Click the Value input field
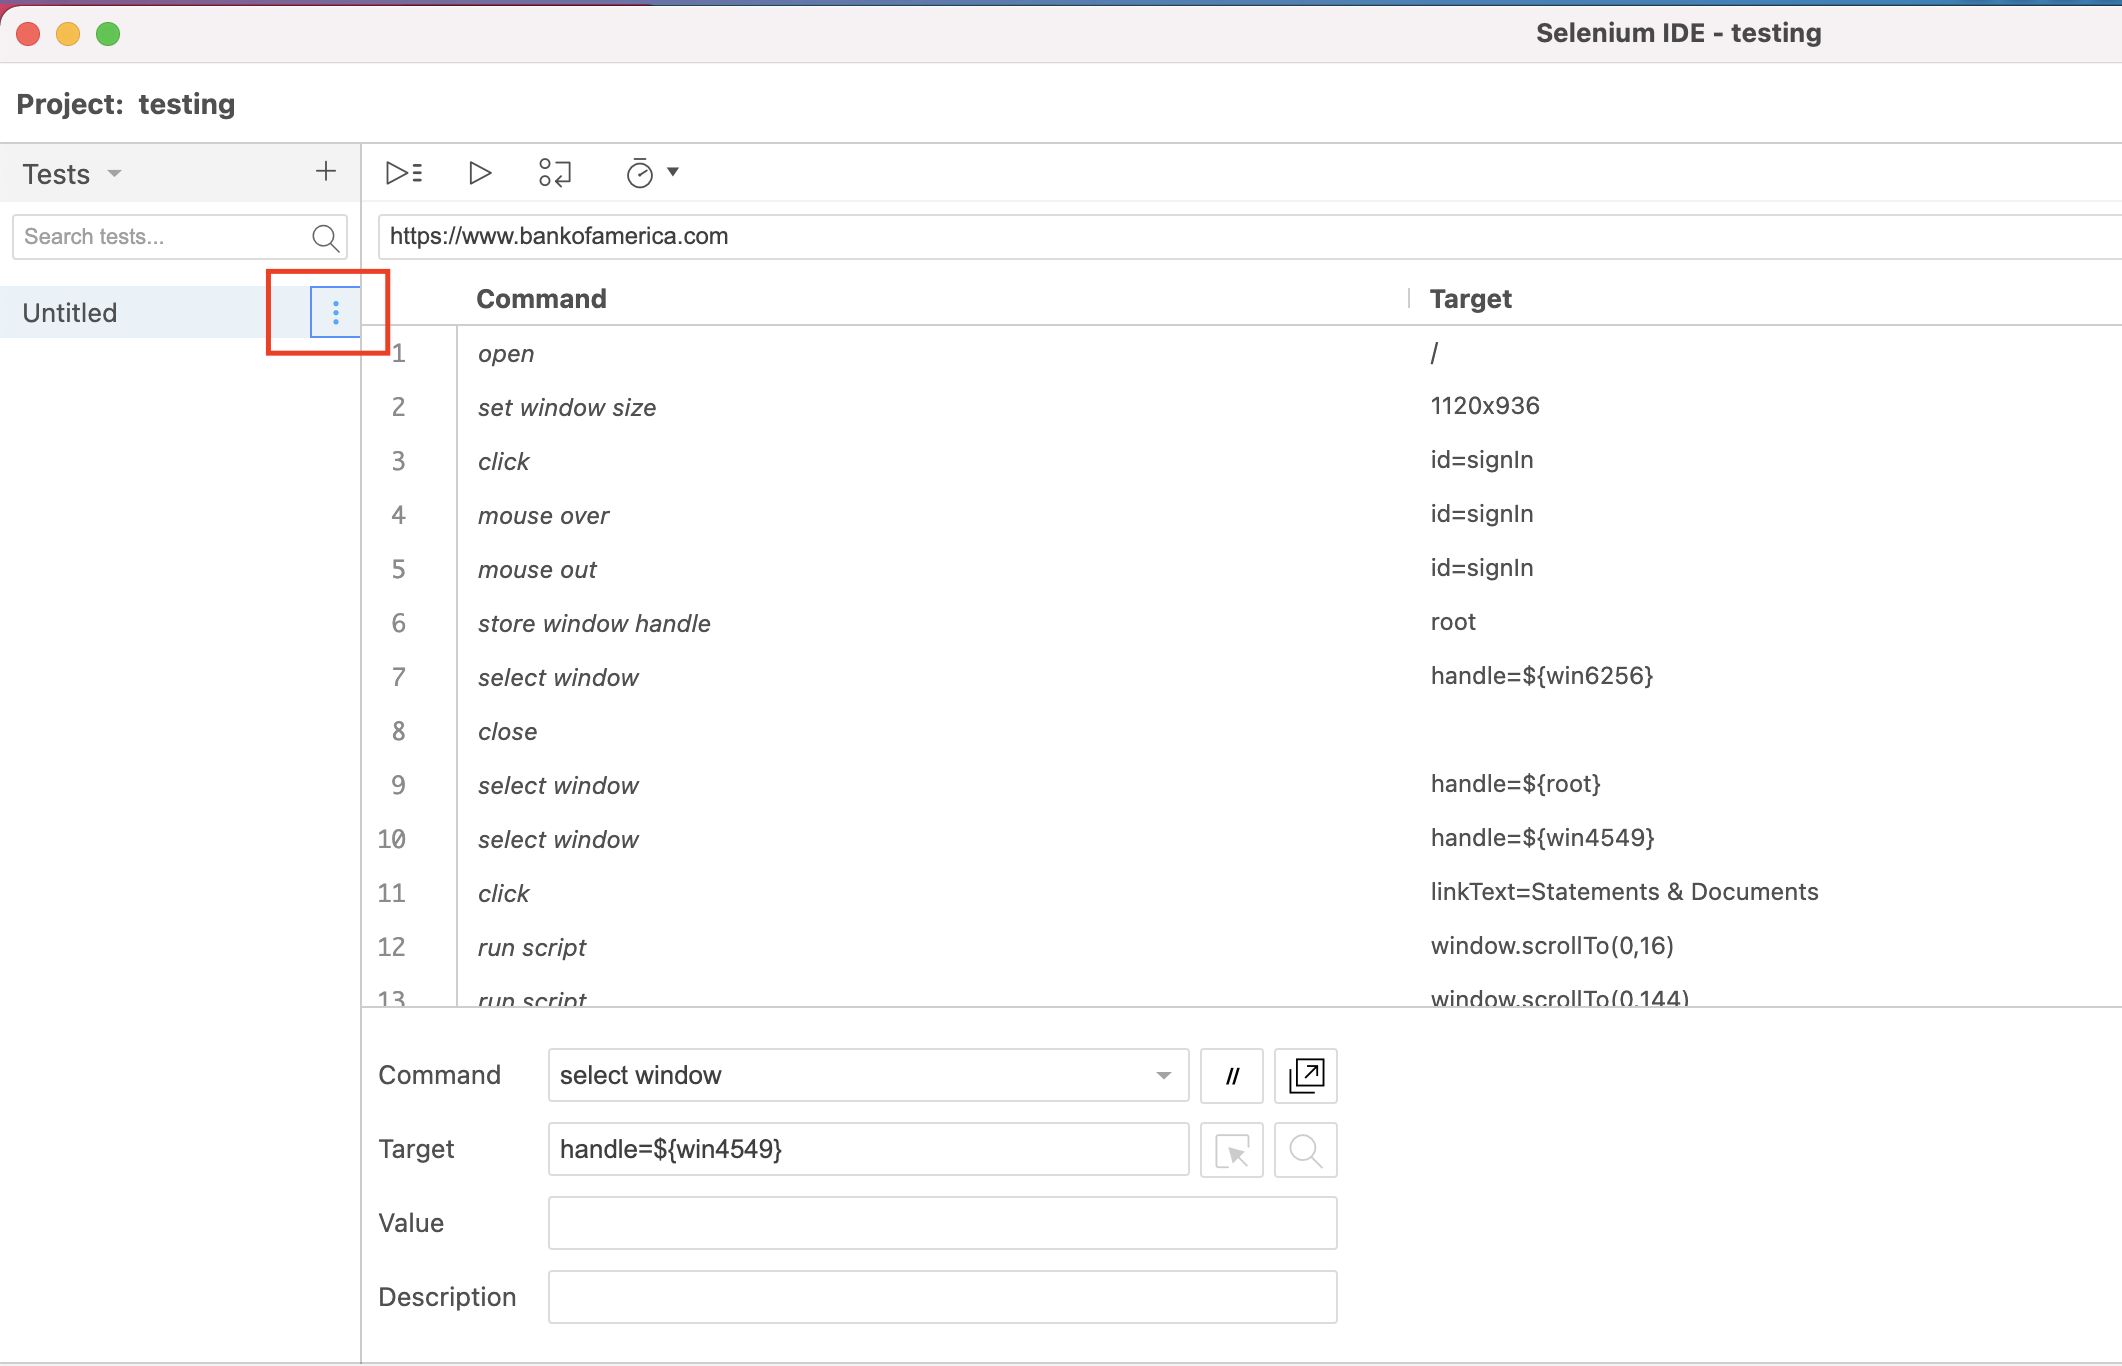Image resolution: width=2122 pixels, height=1366 pixels. click(x=941, y=1222)
